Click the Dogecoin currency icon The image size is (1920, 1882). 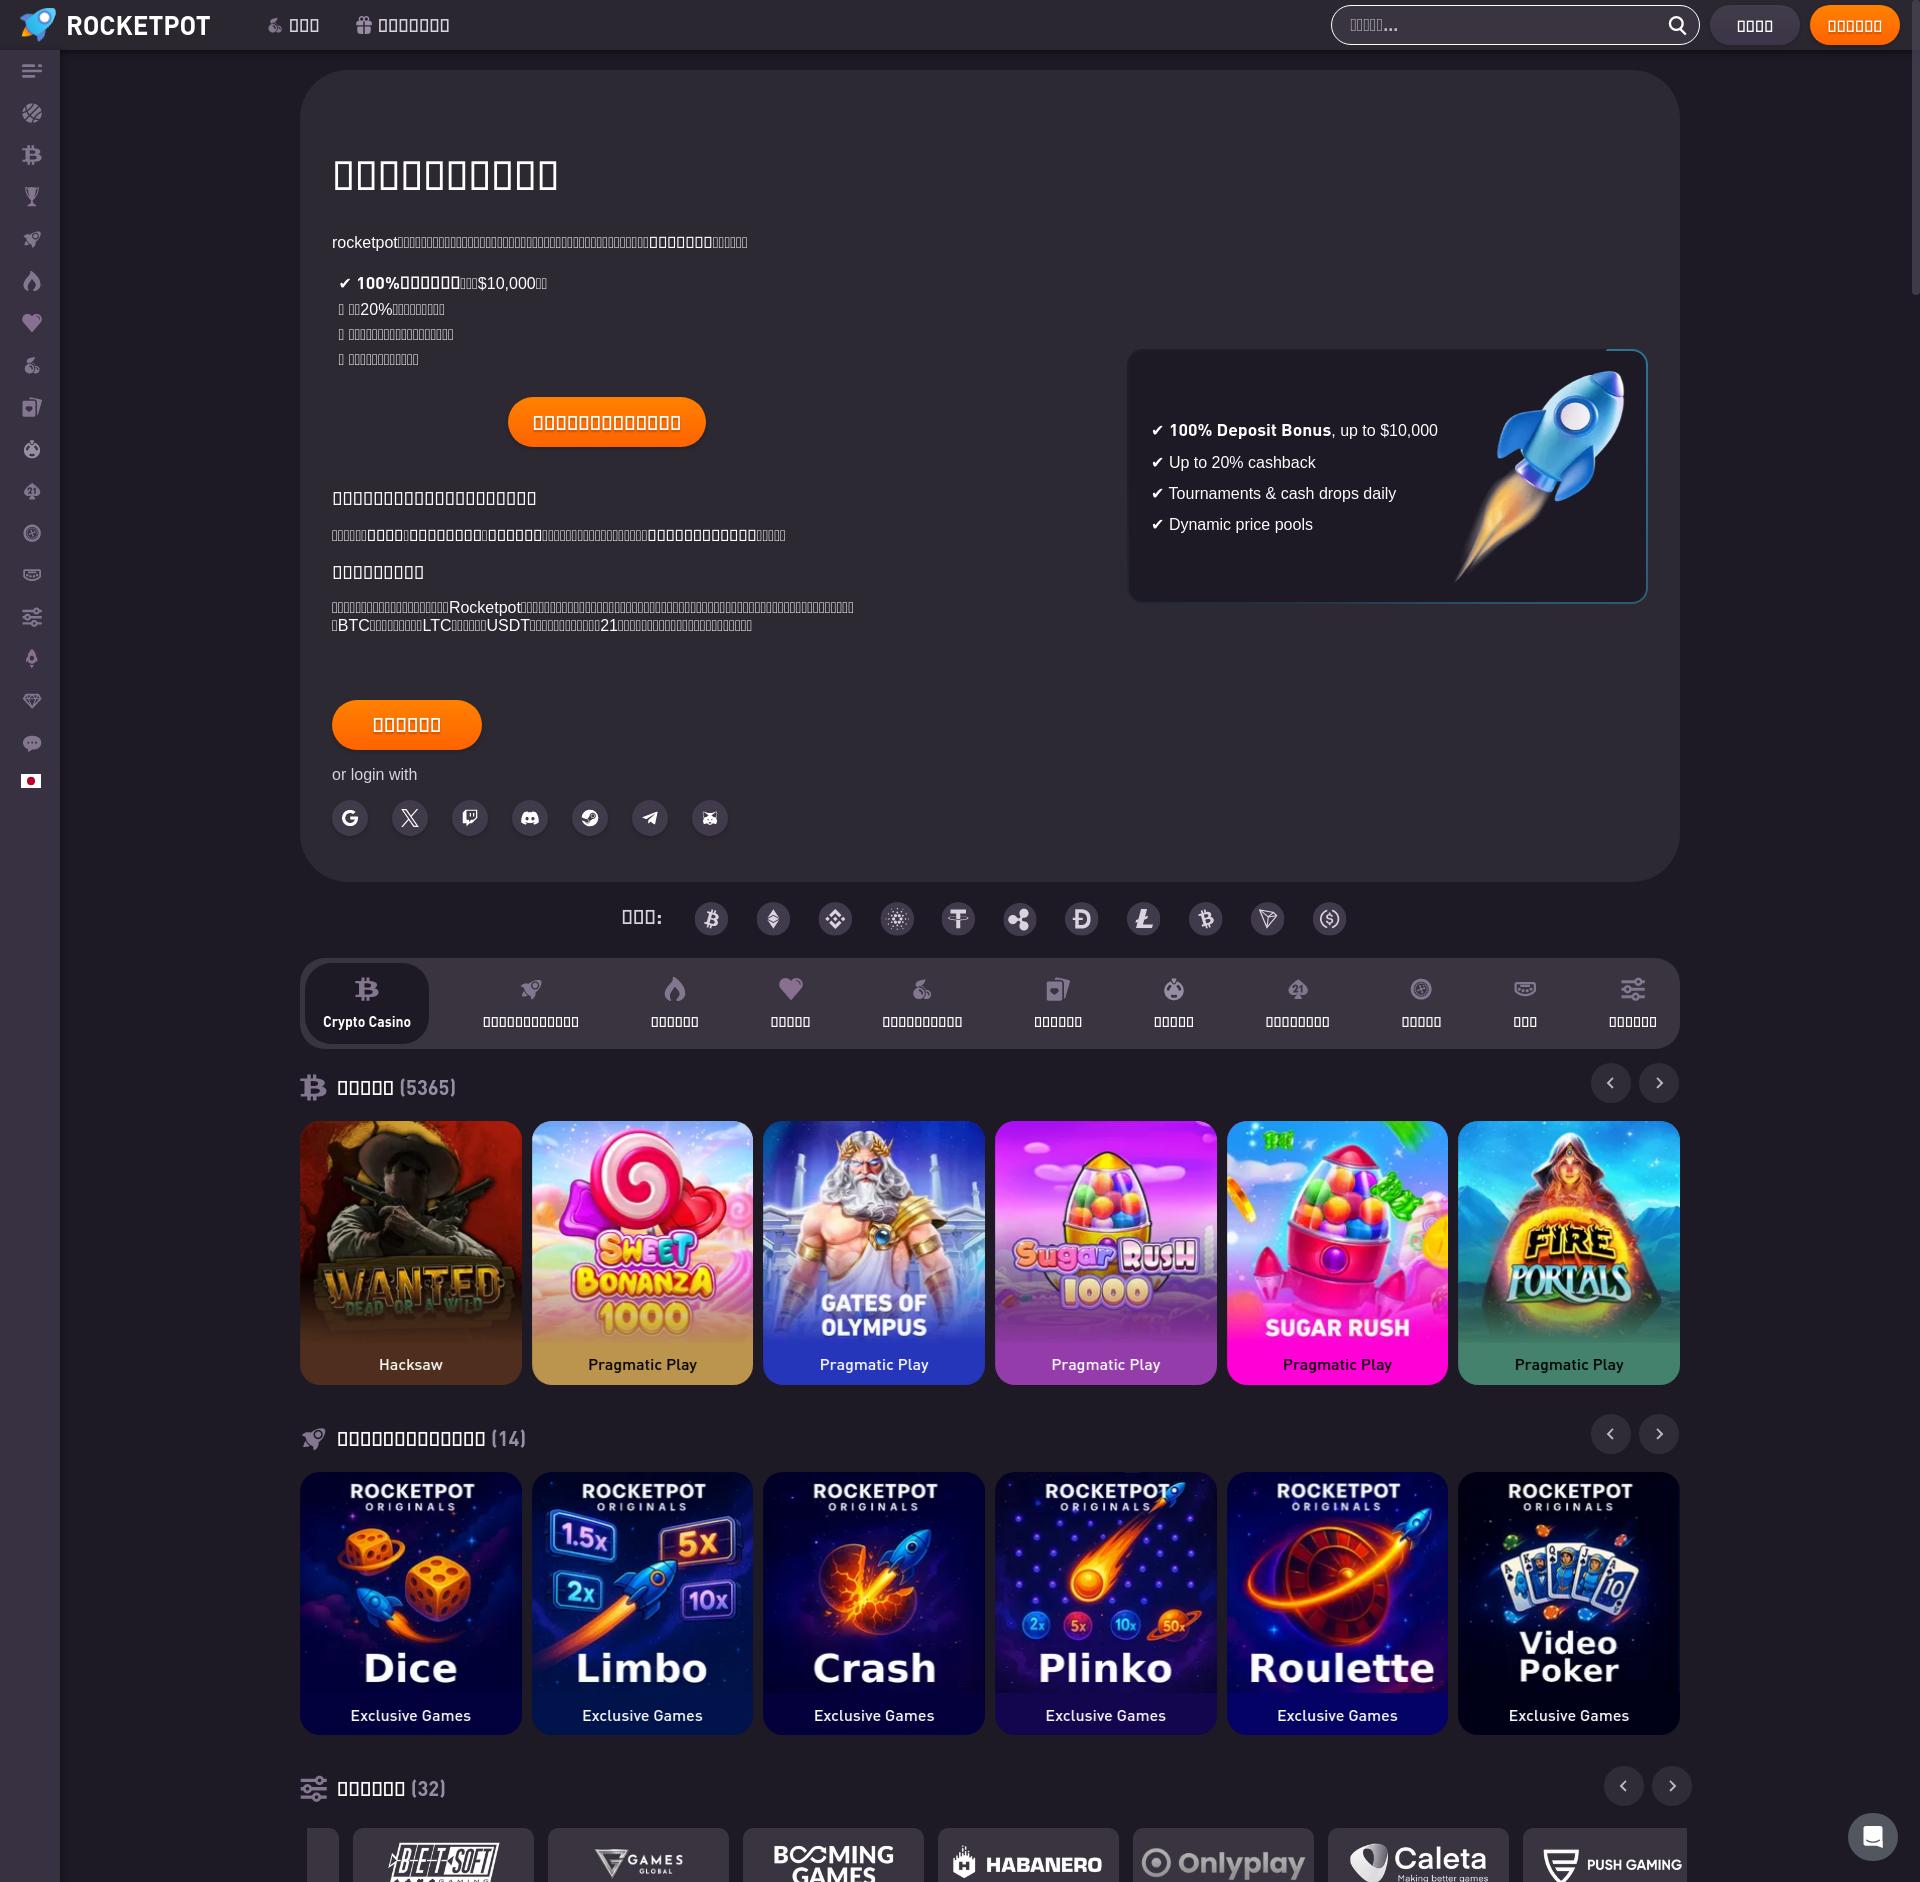pos(1081,919)
